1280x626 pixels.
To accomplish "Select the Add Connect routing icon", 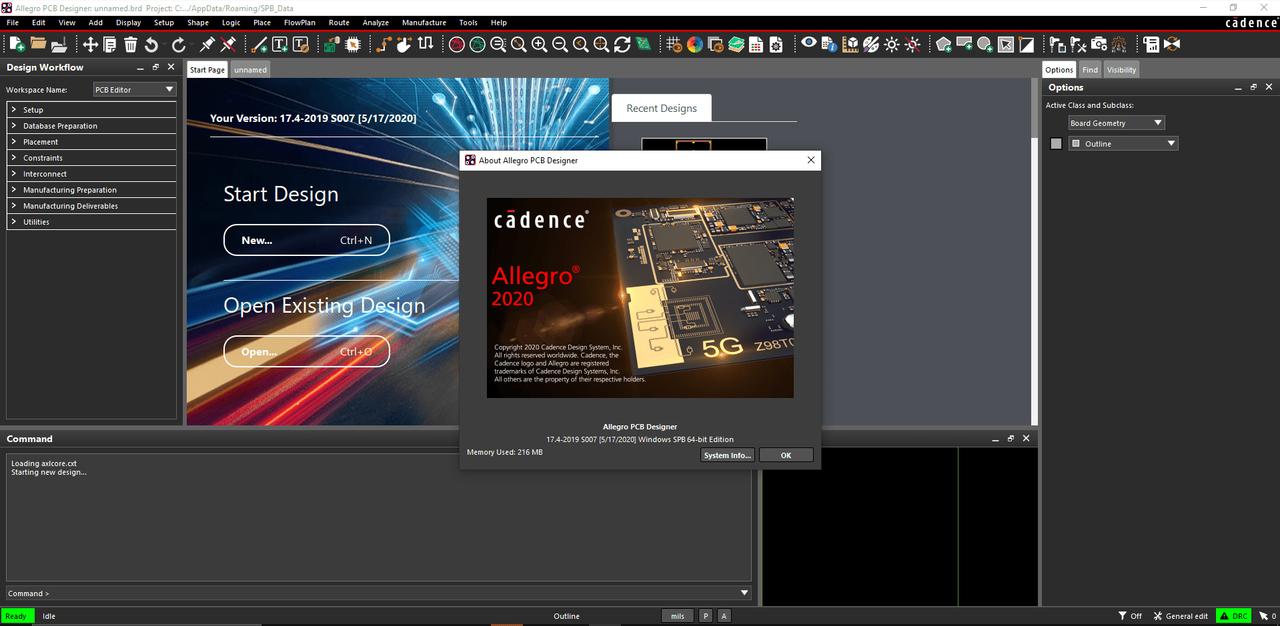I will [384, 44].
